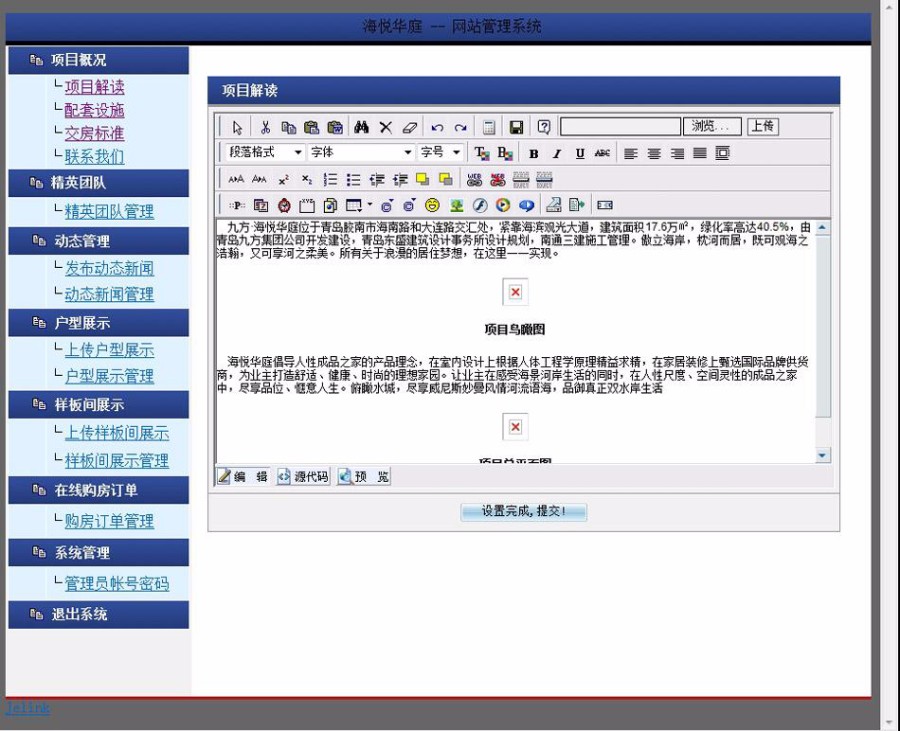Click the blue speech bubble icon
This screenshot has width=900, height=731.
click(x=526, y=205)
